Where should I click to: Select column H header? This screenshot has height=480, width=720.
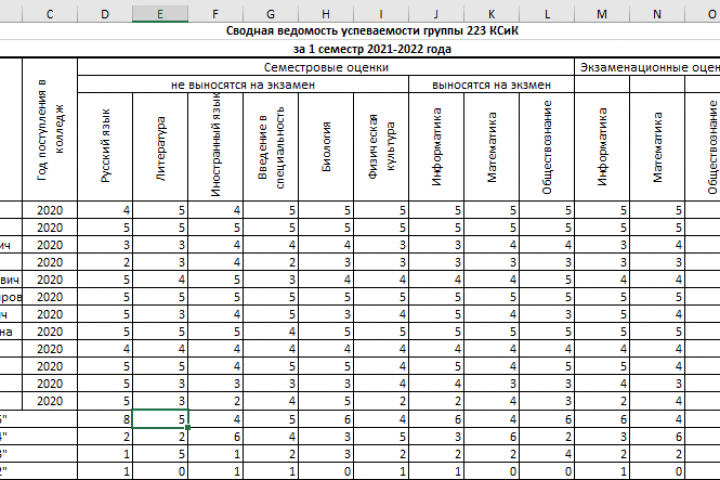[326, 14]
